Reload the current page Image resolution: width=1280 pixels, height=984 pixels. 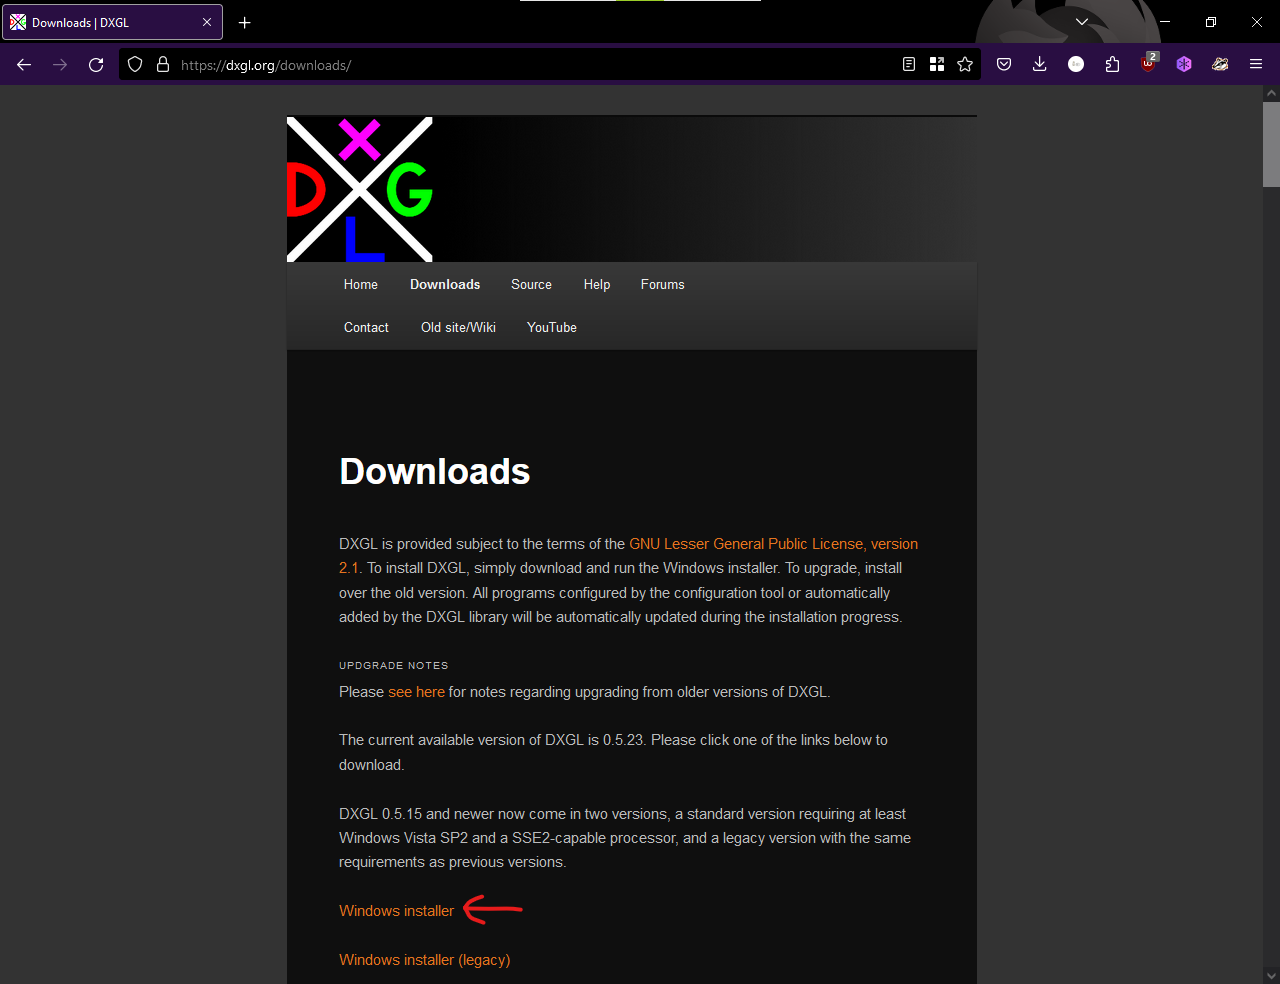pyautogui.click(x=96, y=65)
